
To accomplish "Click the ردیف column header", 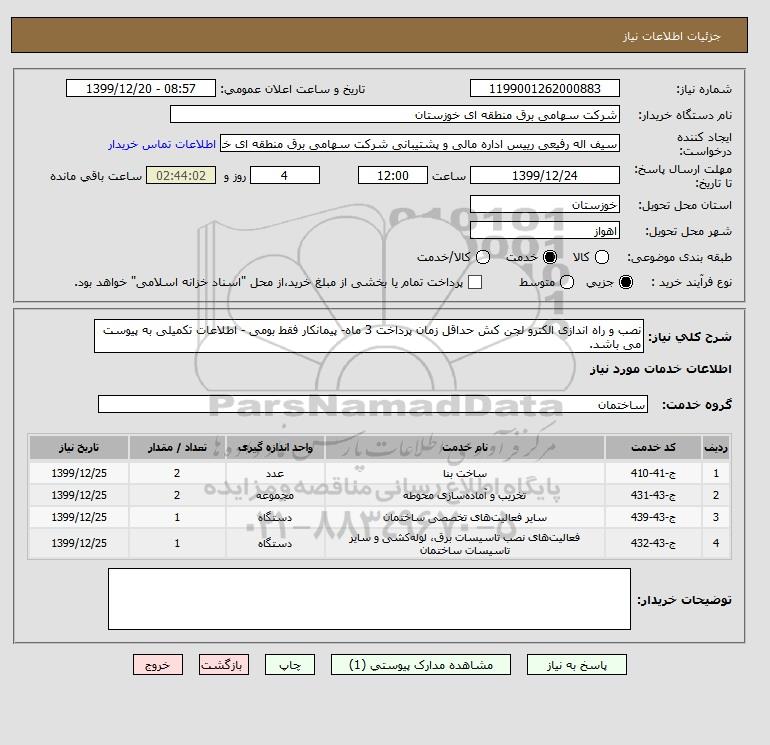I will (x=716, y=447).
